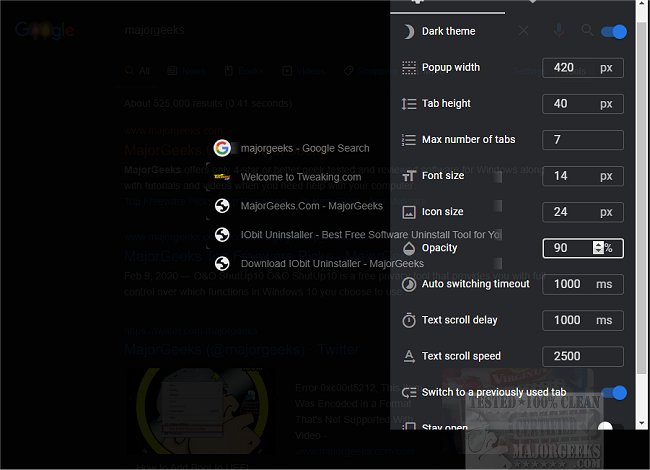Click the Popup width input field

(583, 68)
